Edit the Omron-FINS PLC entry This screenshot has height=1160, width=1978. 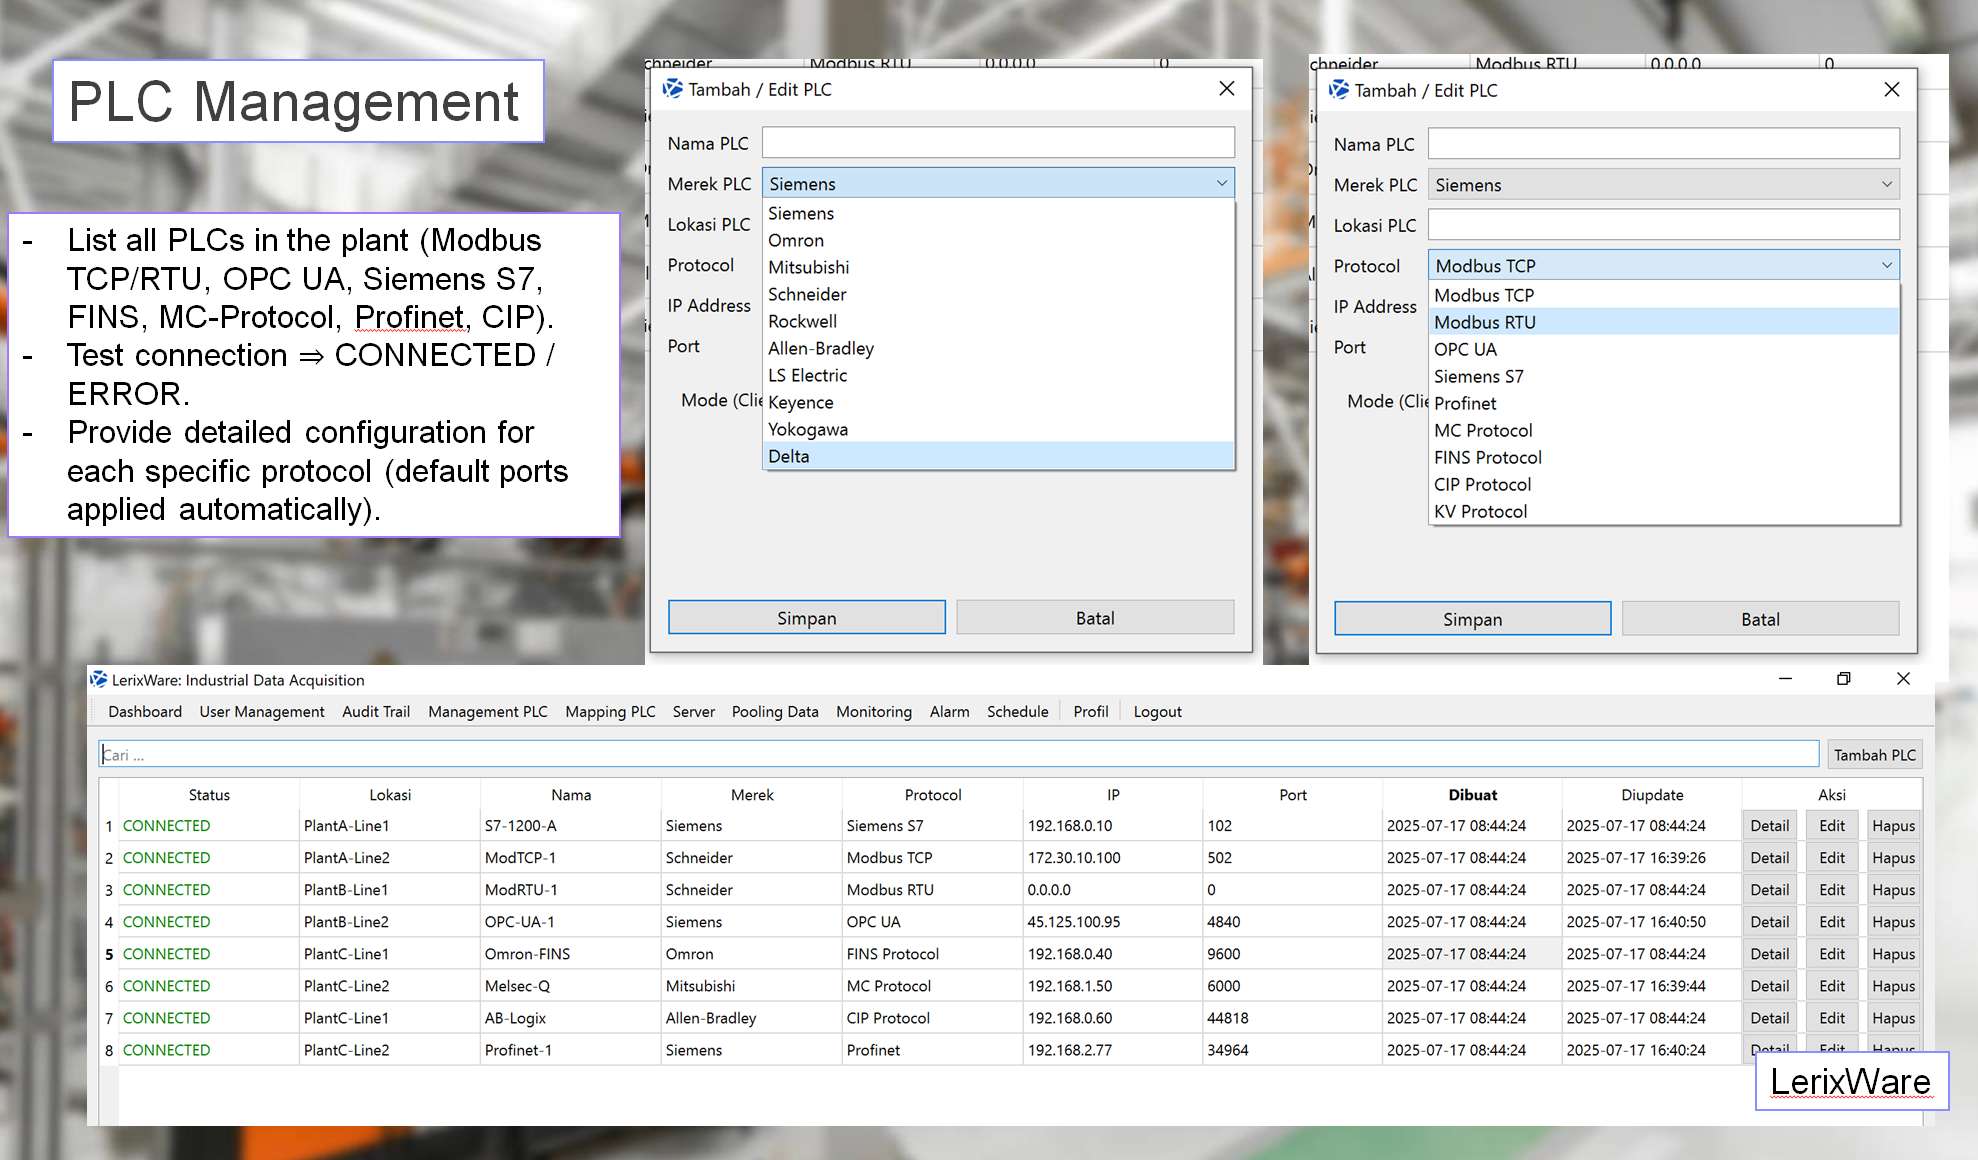point(1831,953)
